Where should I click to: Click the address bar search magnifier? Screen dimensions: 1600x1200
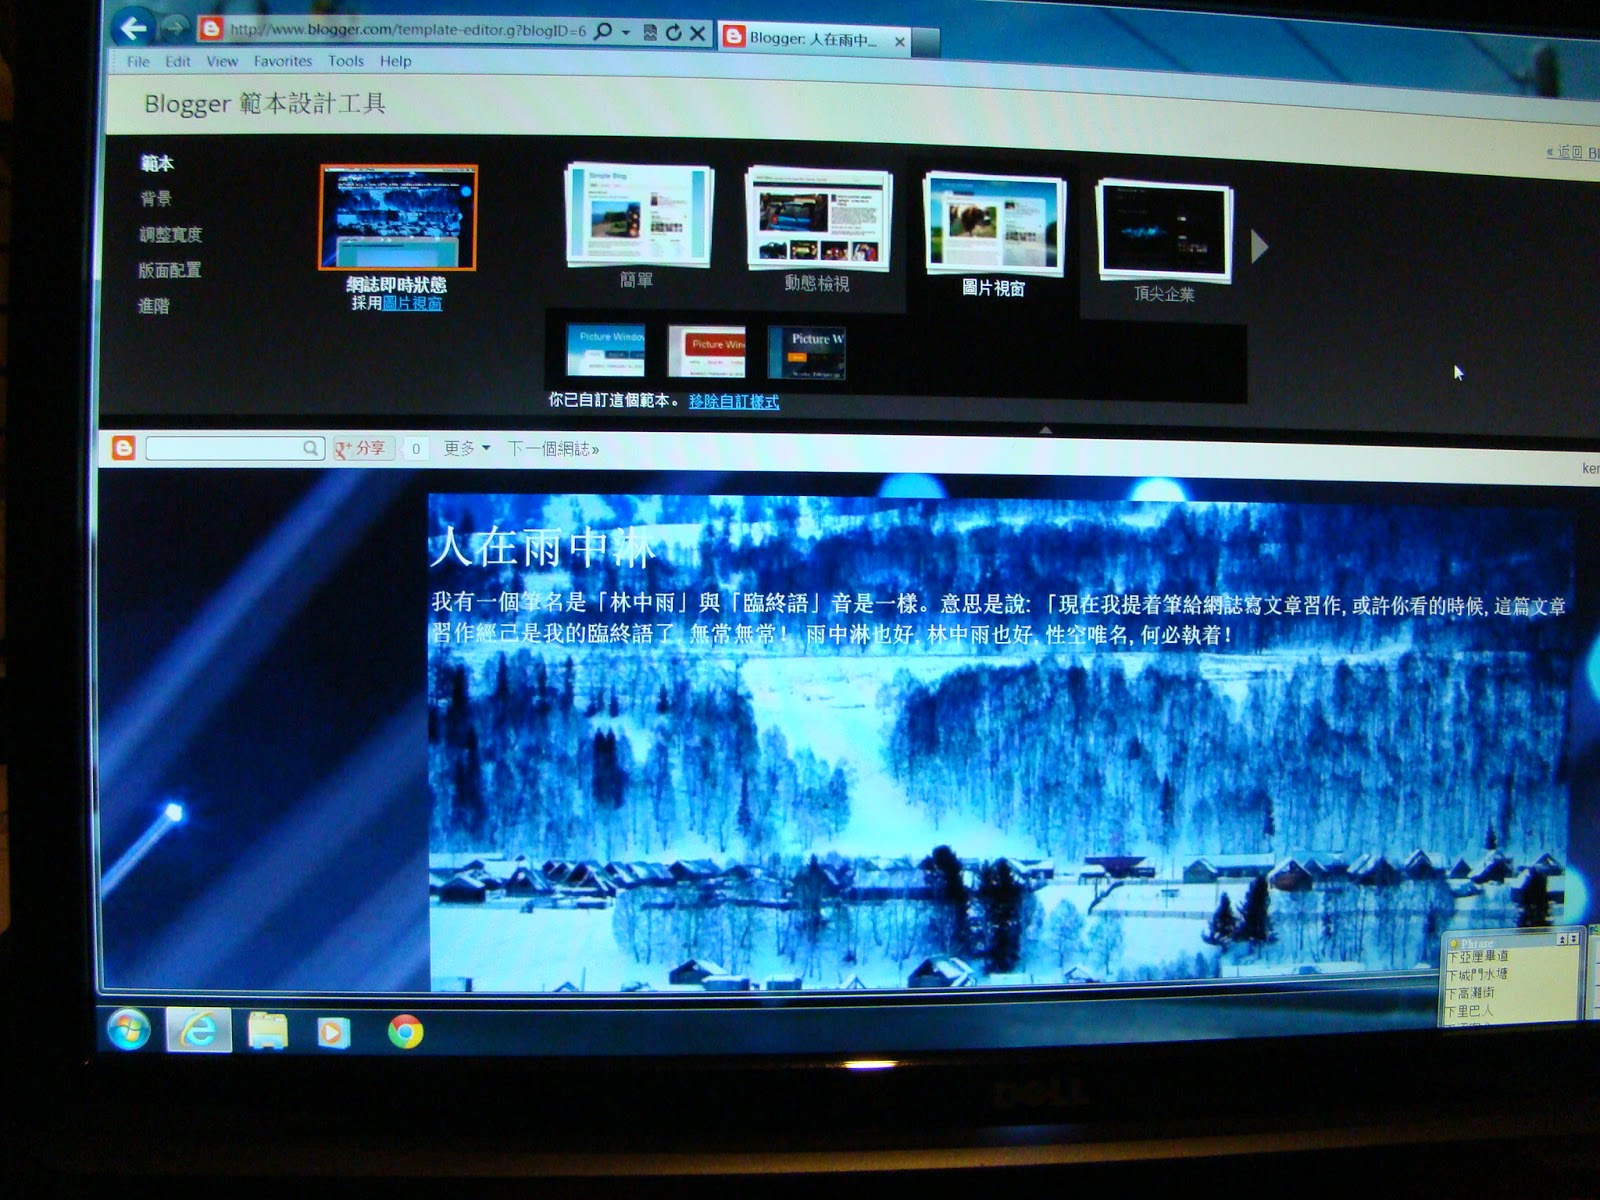[x=603, y=31]
